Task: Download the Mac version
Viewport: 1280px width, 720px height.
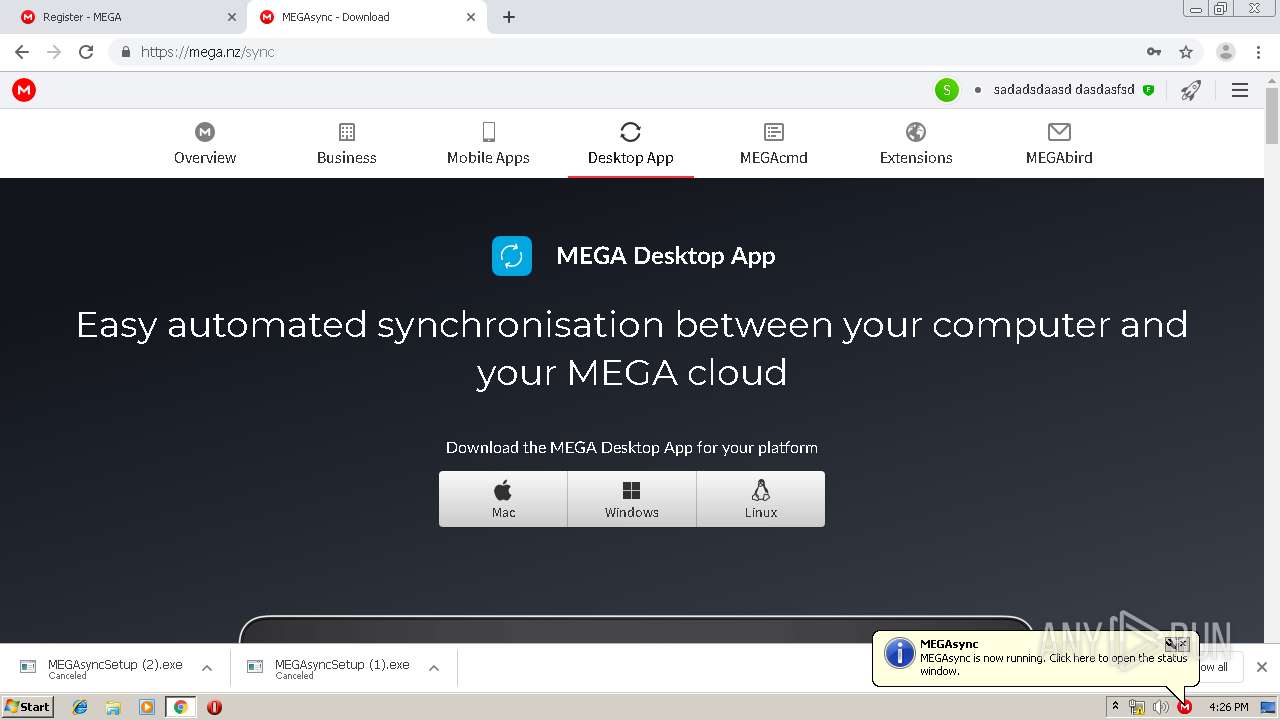Action: point(503,499)
